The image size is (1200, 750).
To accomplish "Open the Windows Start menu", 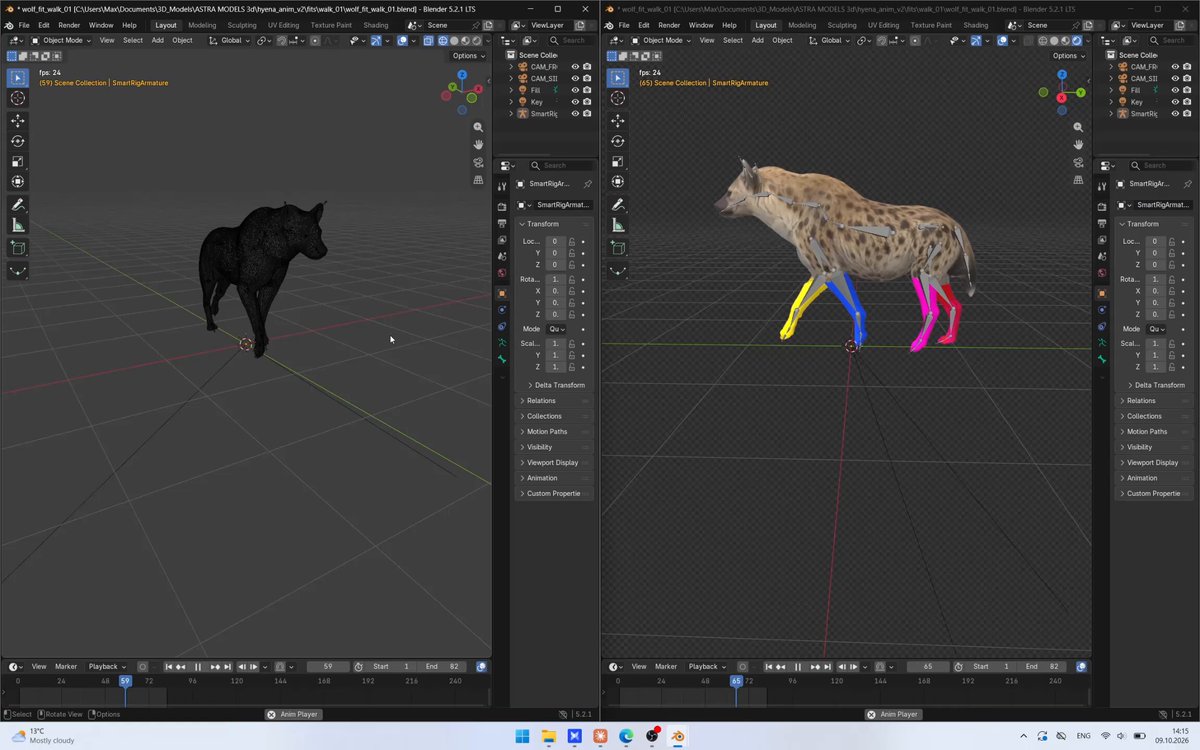I will point(522,737).
